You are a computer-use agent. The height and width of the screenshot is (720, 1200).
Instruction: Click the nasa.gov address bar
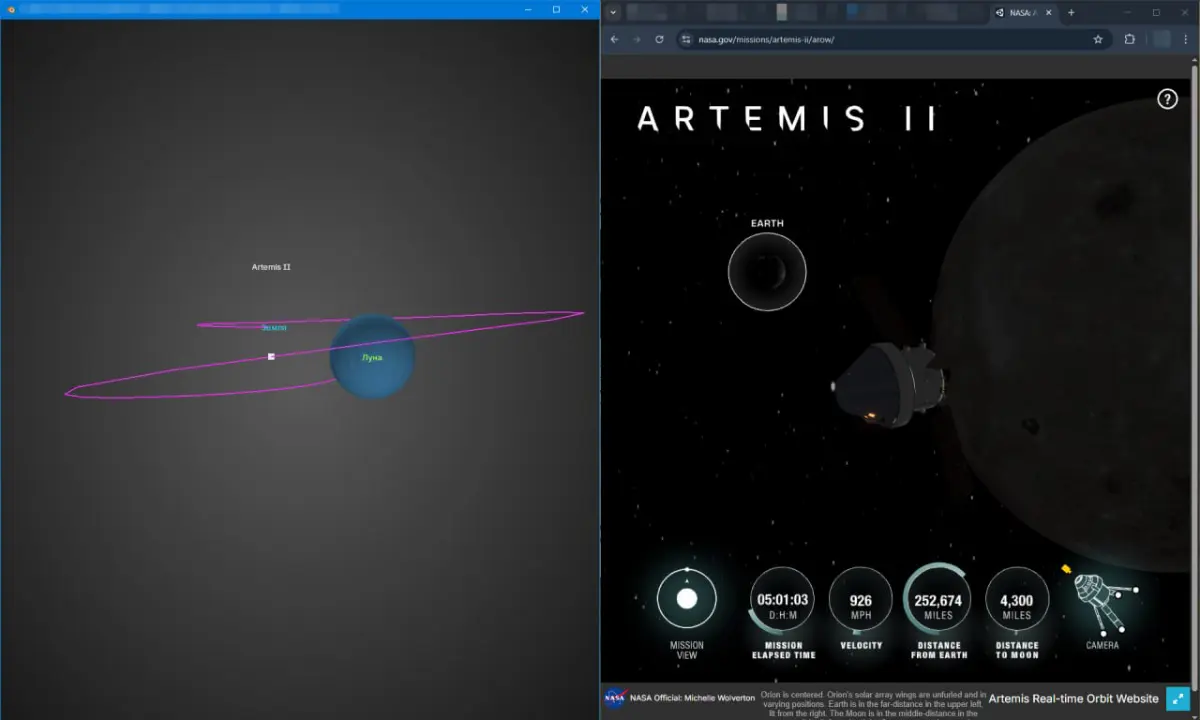coord(890,39)
